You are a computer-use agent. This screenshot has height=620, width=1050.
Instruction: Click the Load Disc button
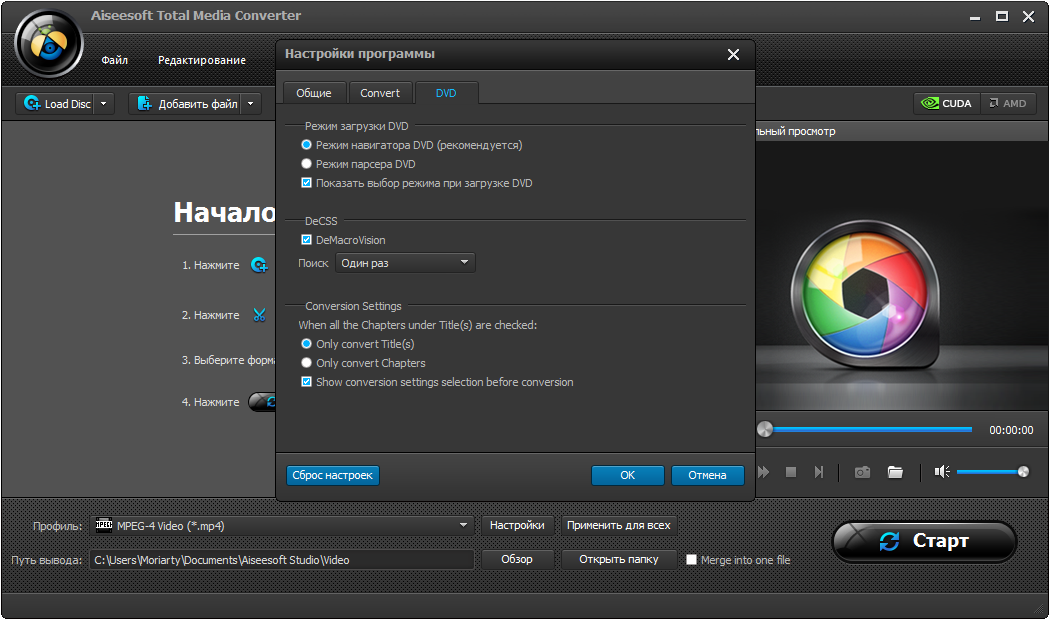click(x=57, y=103)
